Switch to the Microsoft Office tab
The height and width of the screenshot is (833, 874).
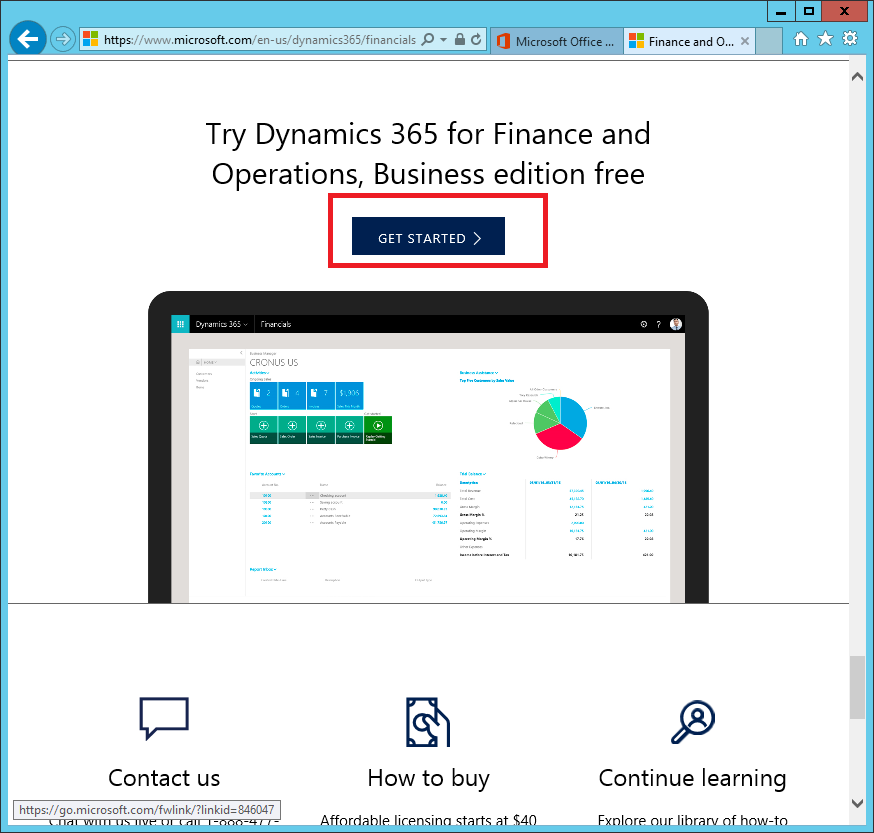[556, 41]
